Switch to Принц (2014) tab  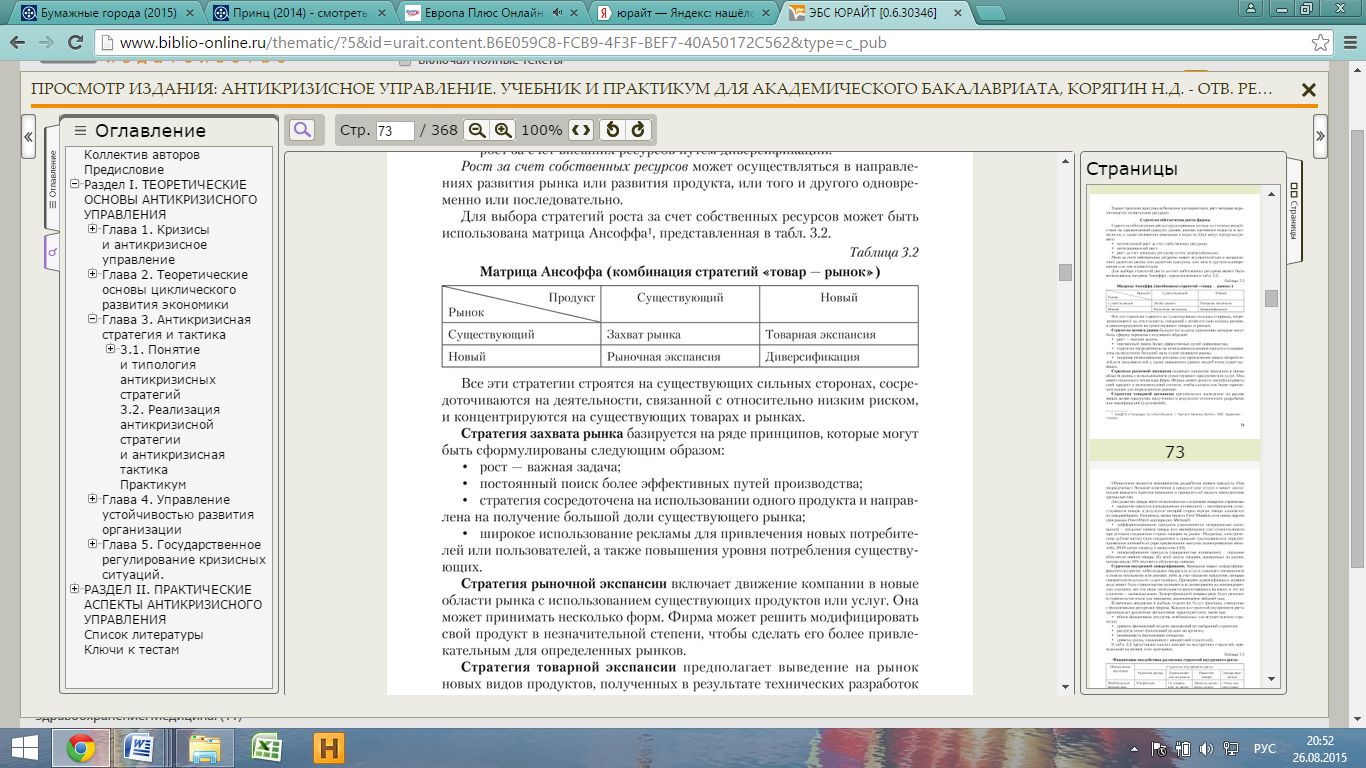(x=300, y=13)
